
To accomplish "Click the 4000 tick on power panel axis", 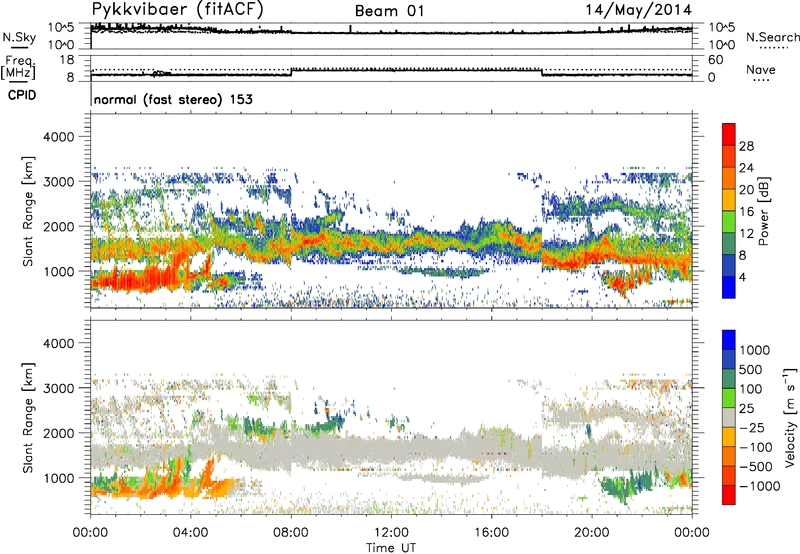I will 58,137.
